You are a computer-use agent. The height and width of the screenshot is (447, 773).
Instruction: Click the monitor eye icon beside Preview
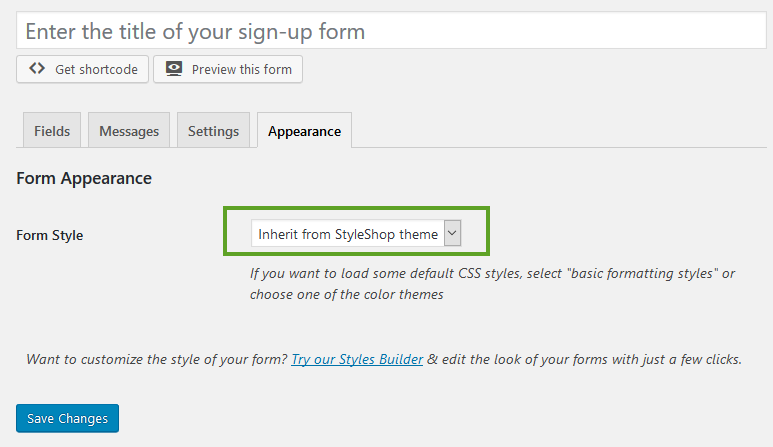point(174,69)
